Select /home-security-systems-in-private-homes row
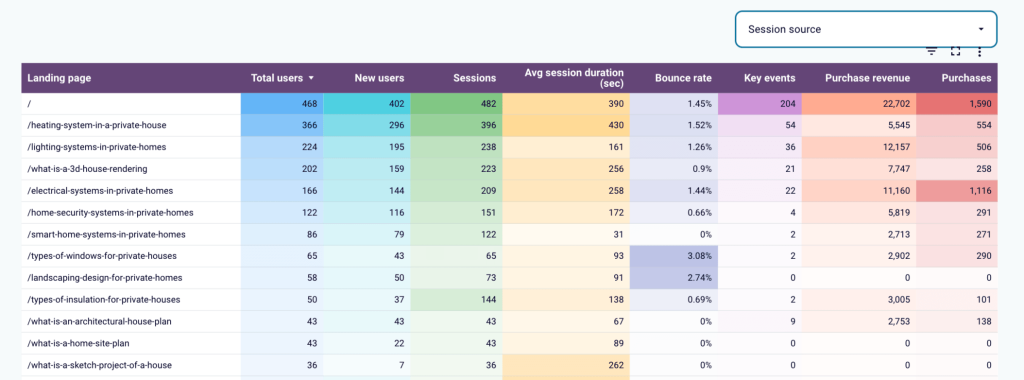1024x380 pixels. [x=509, y=213]
